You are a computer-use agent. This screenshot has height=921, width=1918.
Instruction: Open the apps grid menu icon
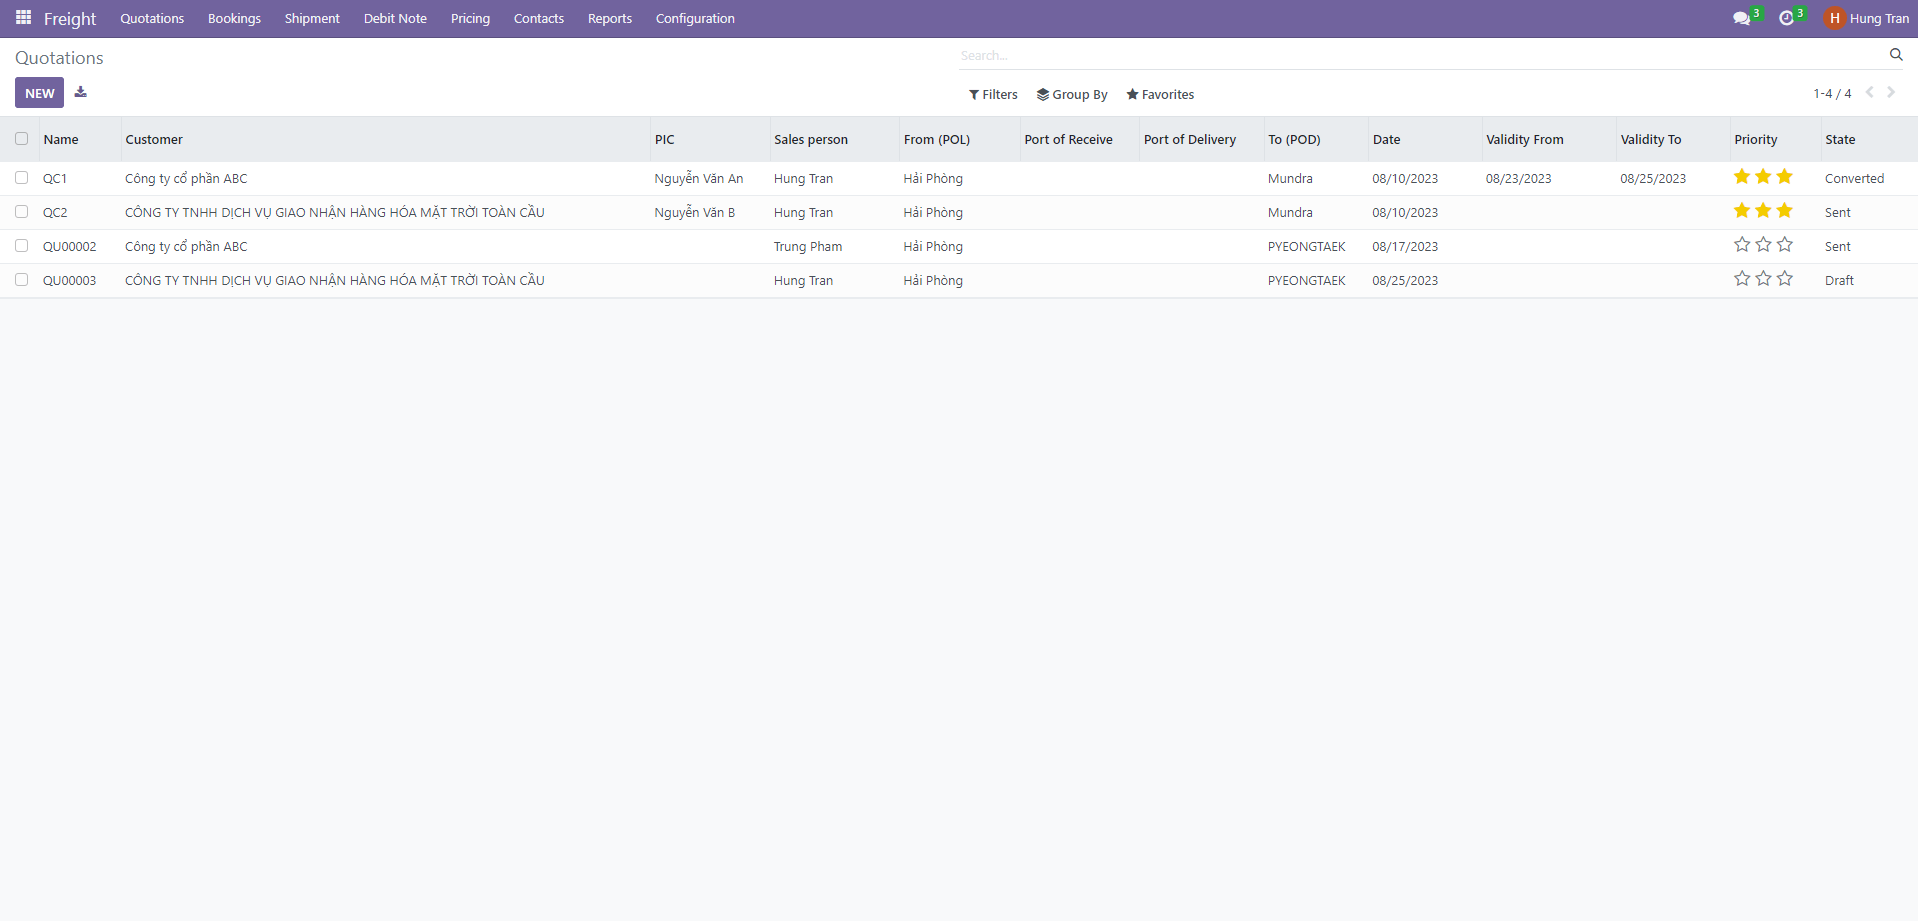(23, 18)
